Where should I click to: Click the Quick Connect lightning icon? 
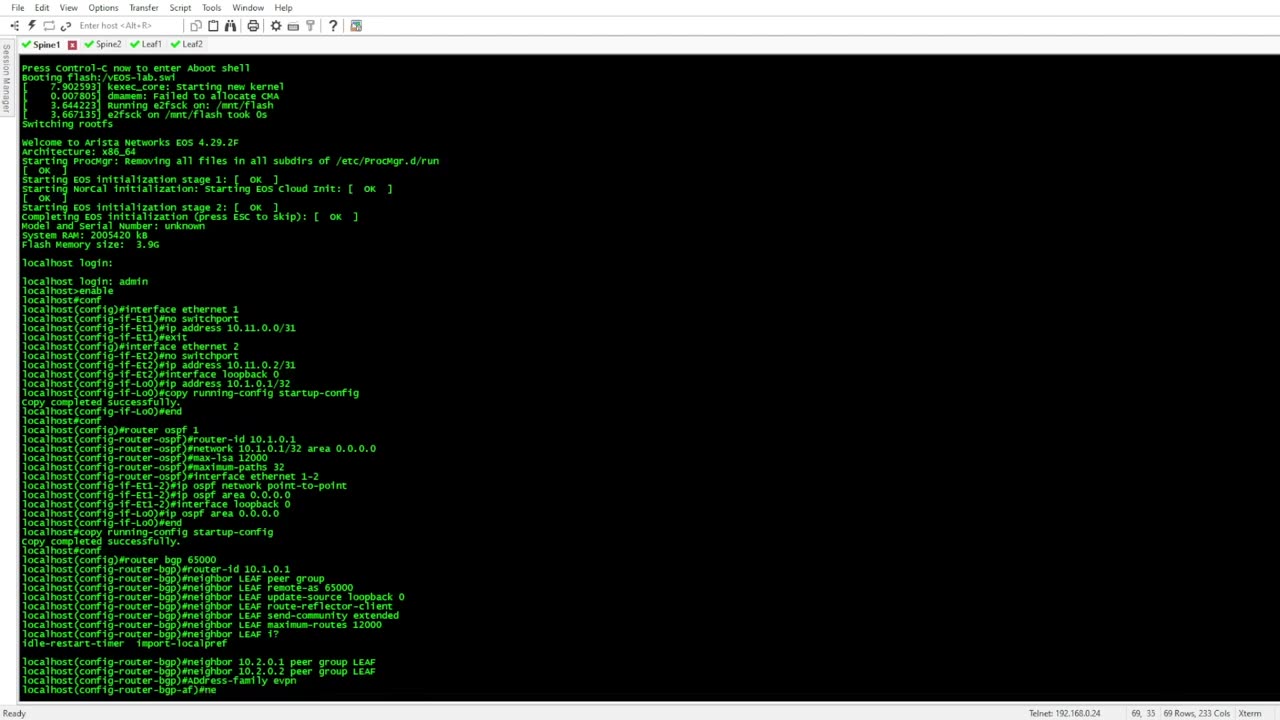[32, 26]
